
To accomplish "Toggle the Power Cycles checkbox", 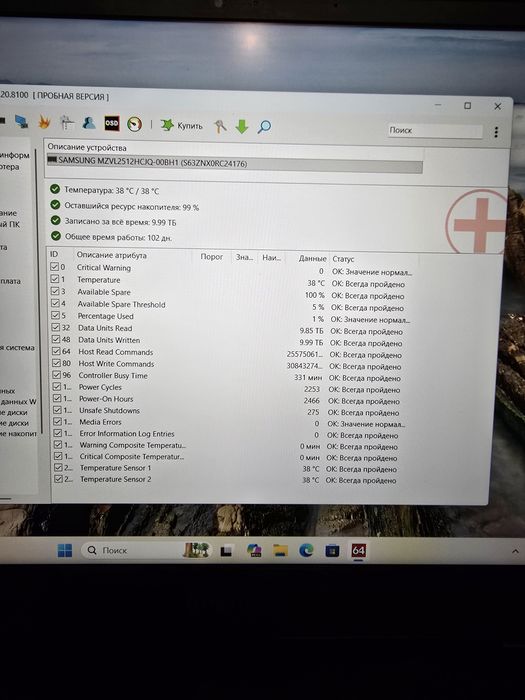I will coord(57,386).
